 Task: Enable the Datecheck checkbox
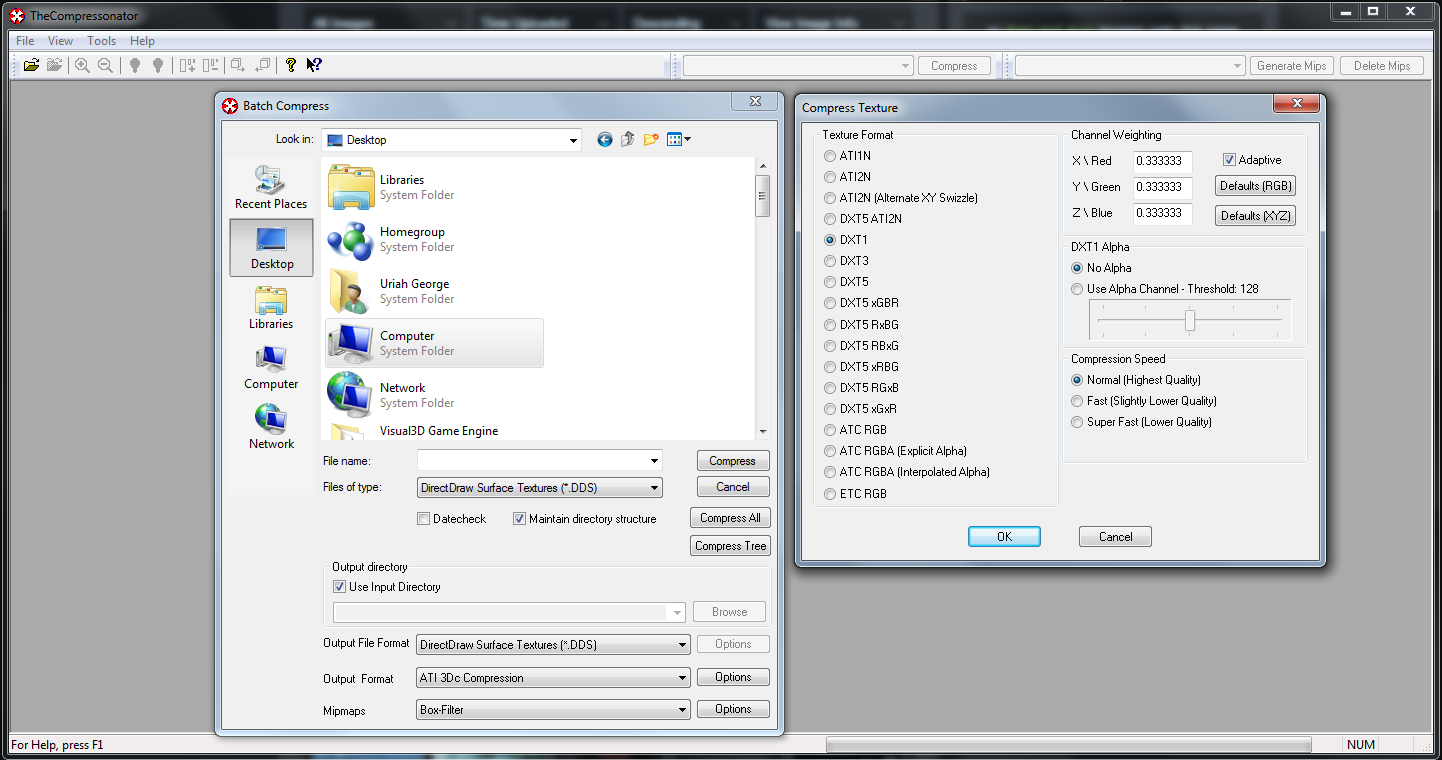click(424, 519)
